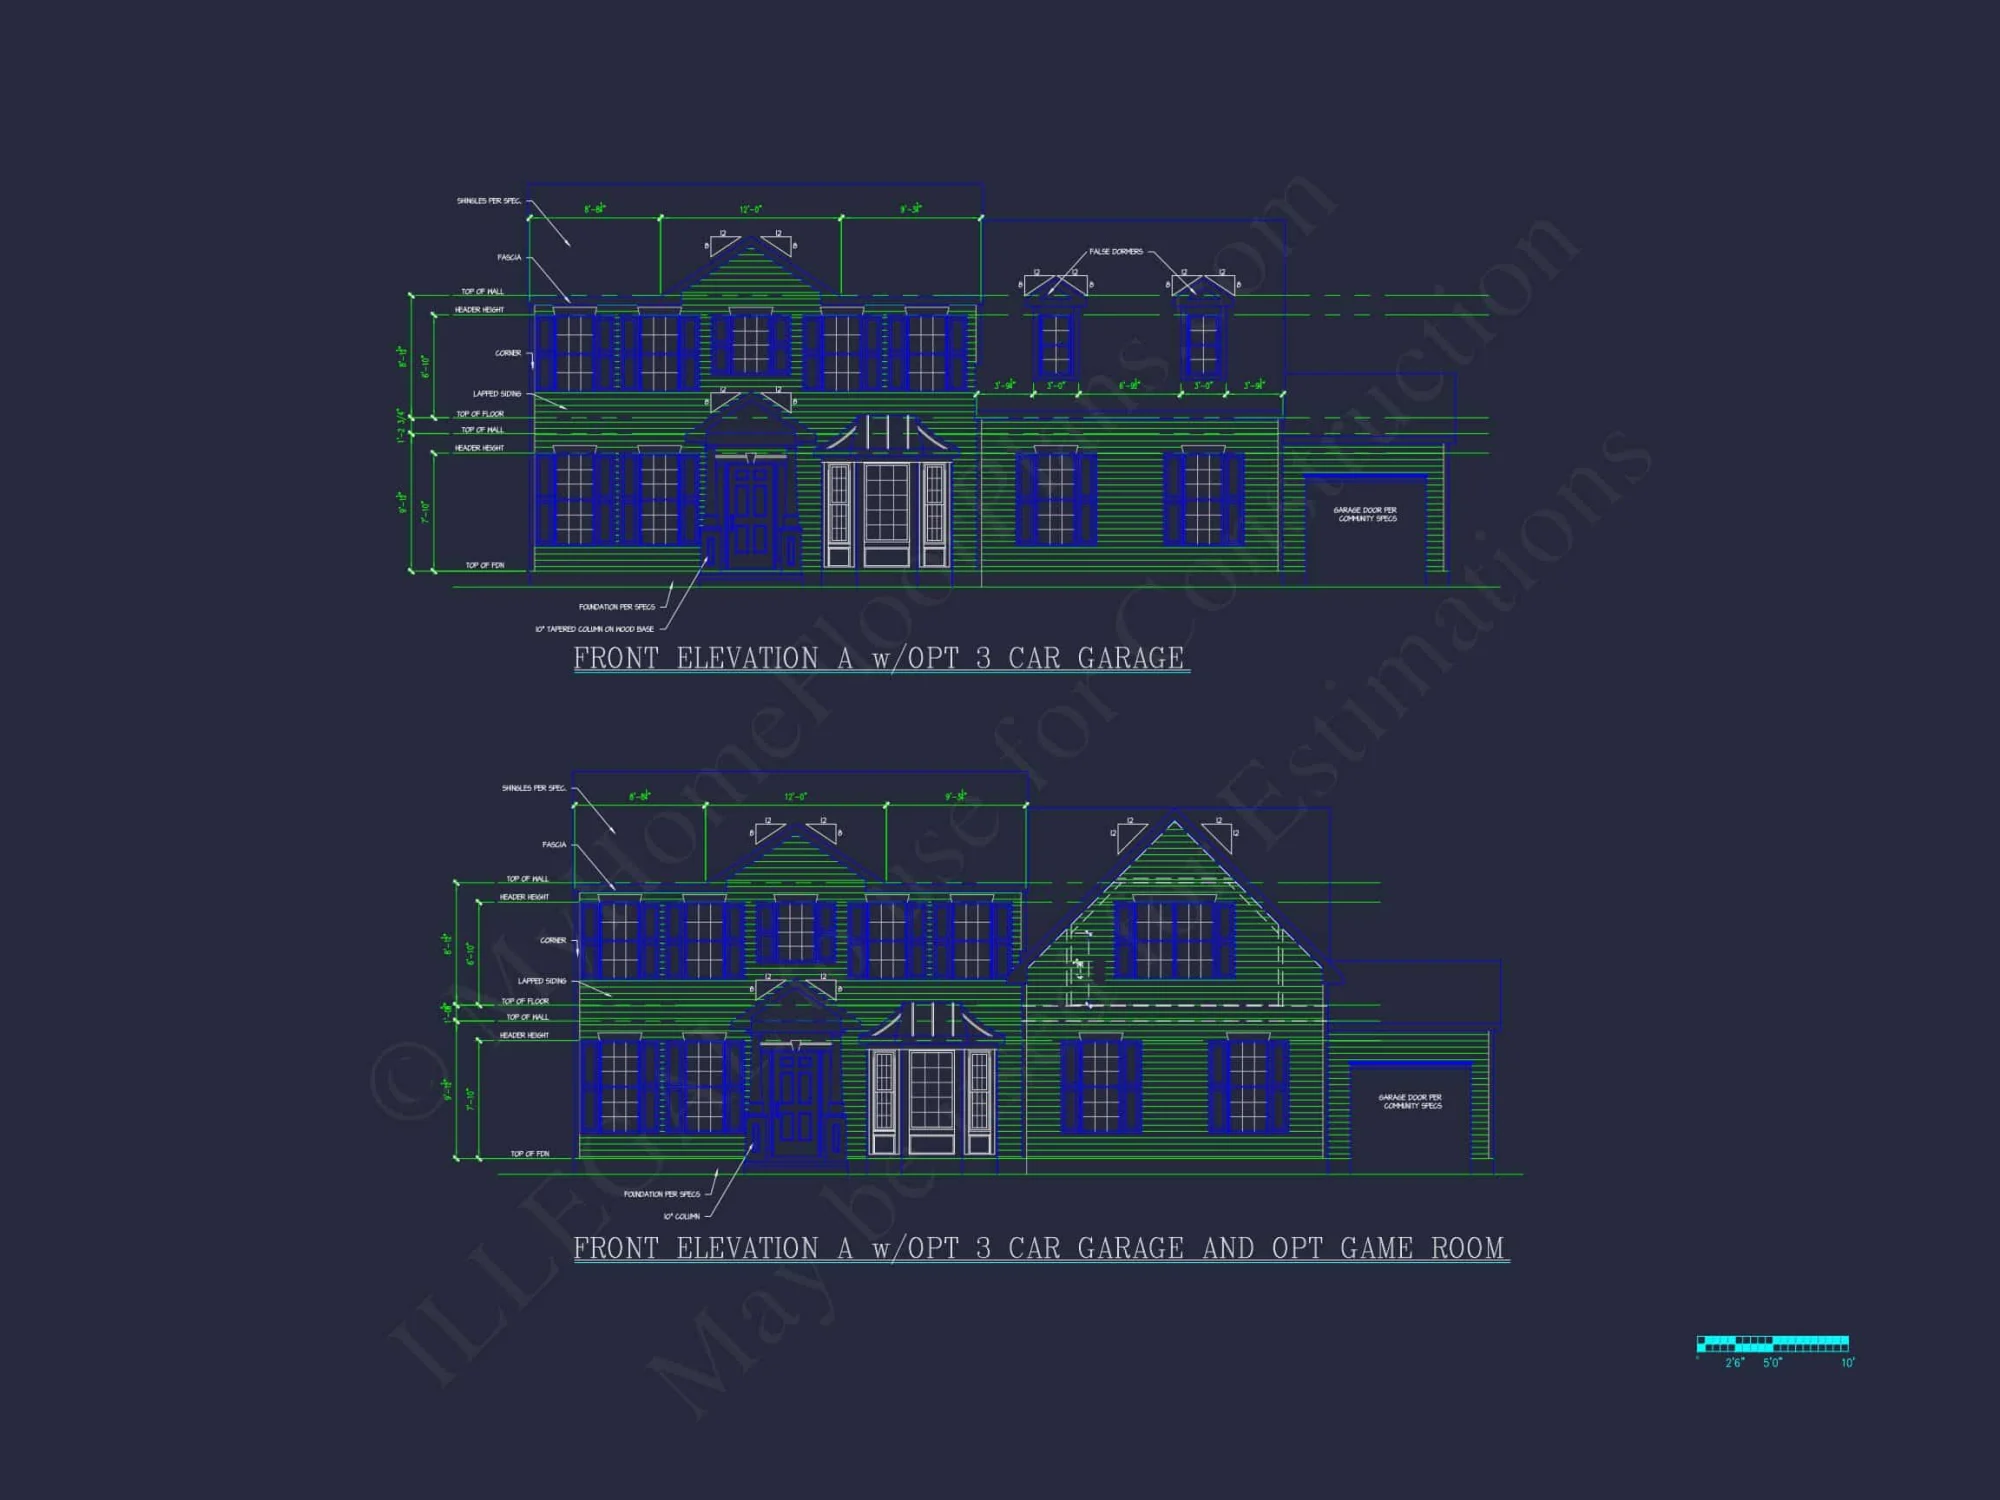Select the LAPPED SIDING label
The height and width of the screenshot is (1500, 2000).
pos(496,394)
